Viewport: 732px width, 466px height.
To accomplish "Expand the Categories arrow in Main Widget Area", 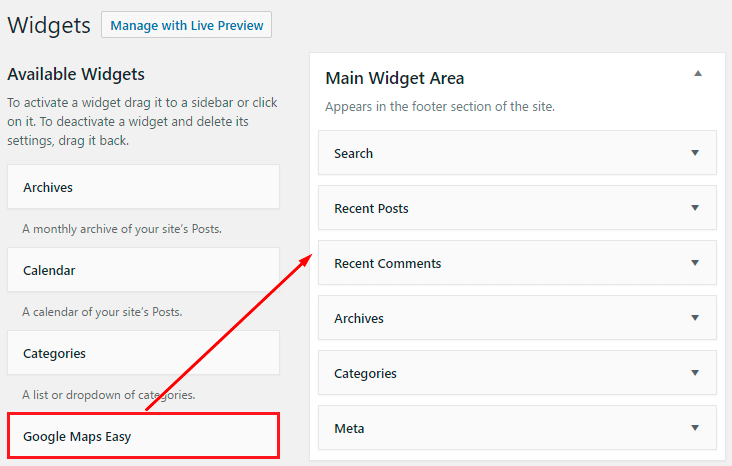I will (695, 373).
